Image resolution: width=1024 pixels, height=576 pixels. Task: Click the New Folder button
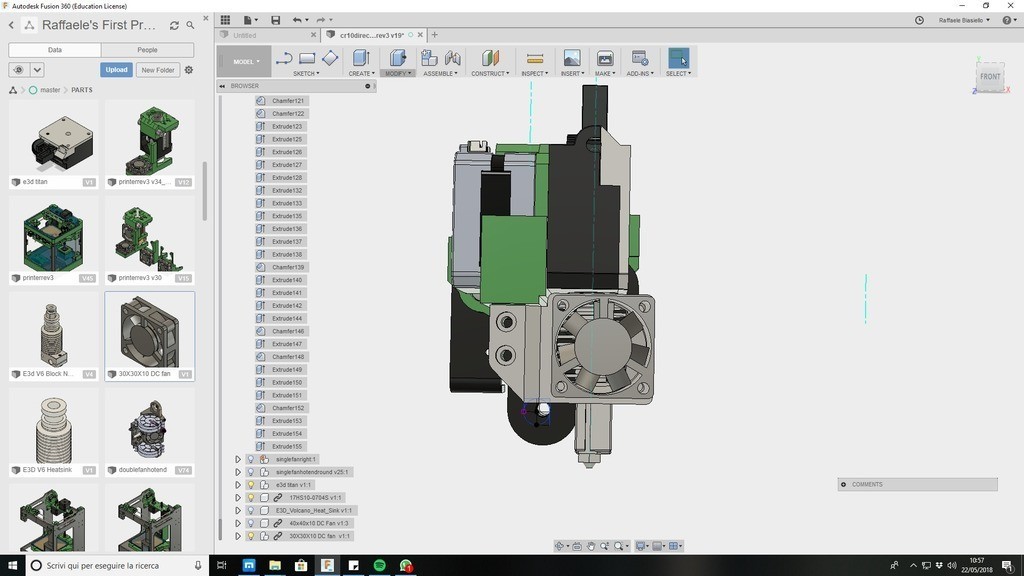pyautogui.click(x=158, y=70)
